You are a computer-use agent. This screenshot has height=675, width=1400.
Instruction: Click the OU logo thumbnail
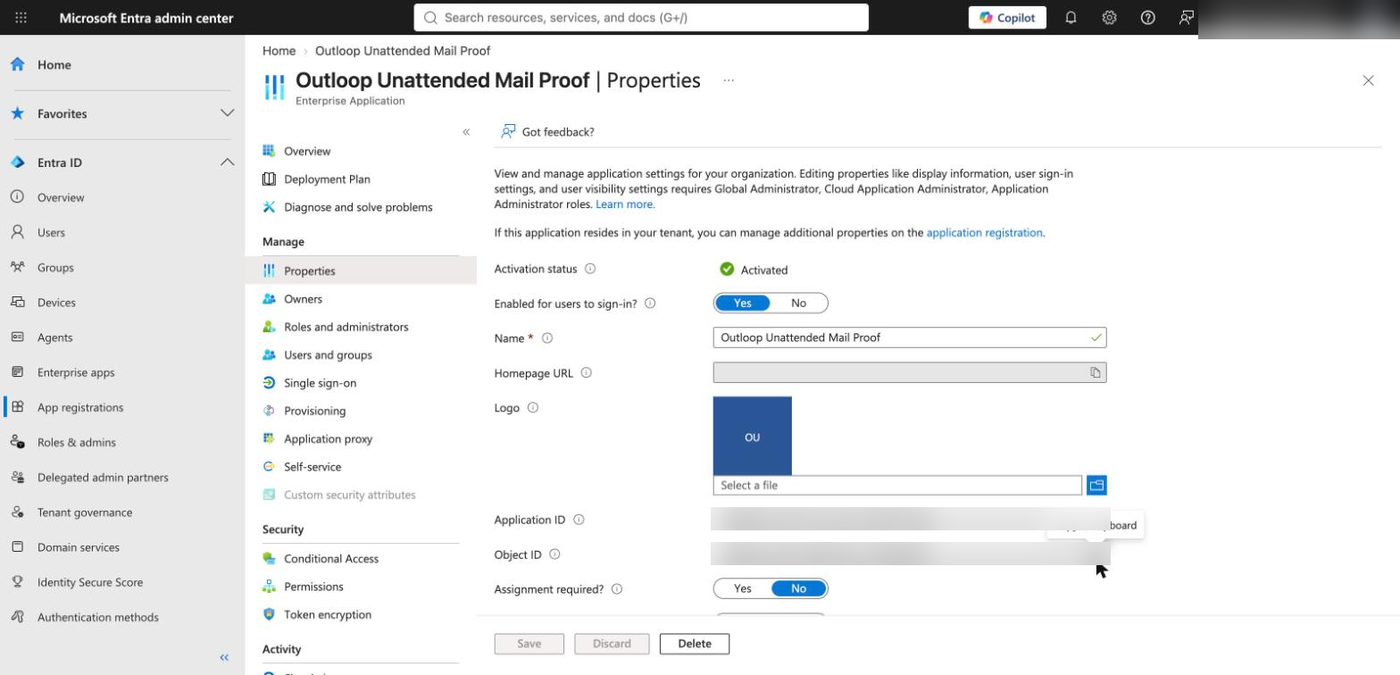(752, 436)
